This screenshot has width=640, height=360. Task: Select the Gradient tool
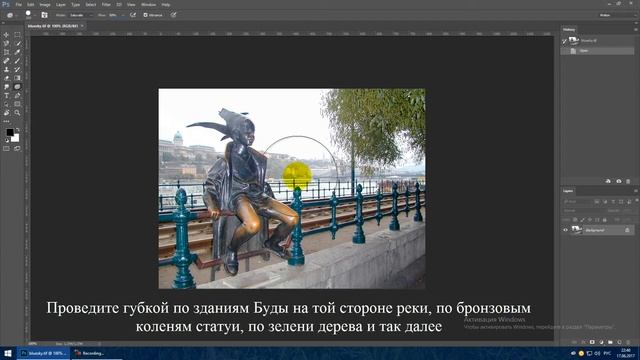point(17,78)
